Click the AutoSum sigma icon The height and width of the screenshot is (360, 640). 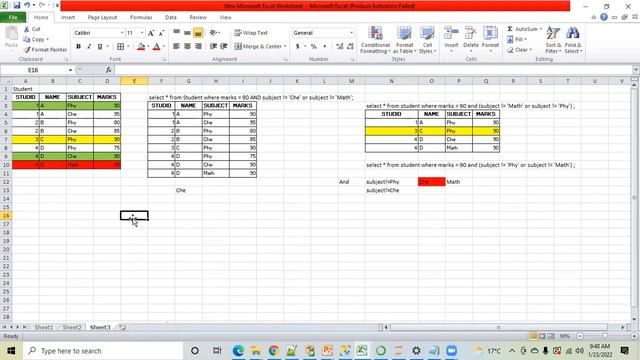510,29
